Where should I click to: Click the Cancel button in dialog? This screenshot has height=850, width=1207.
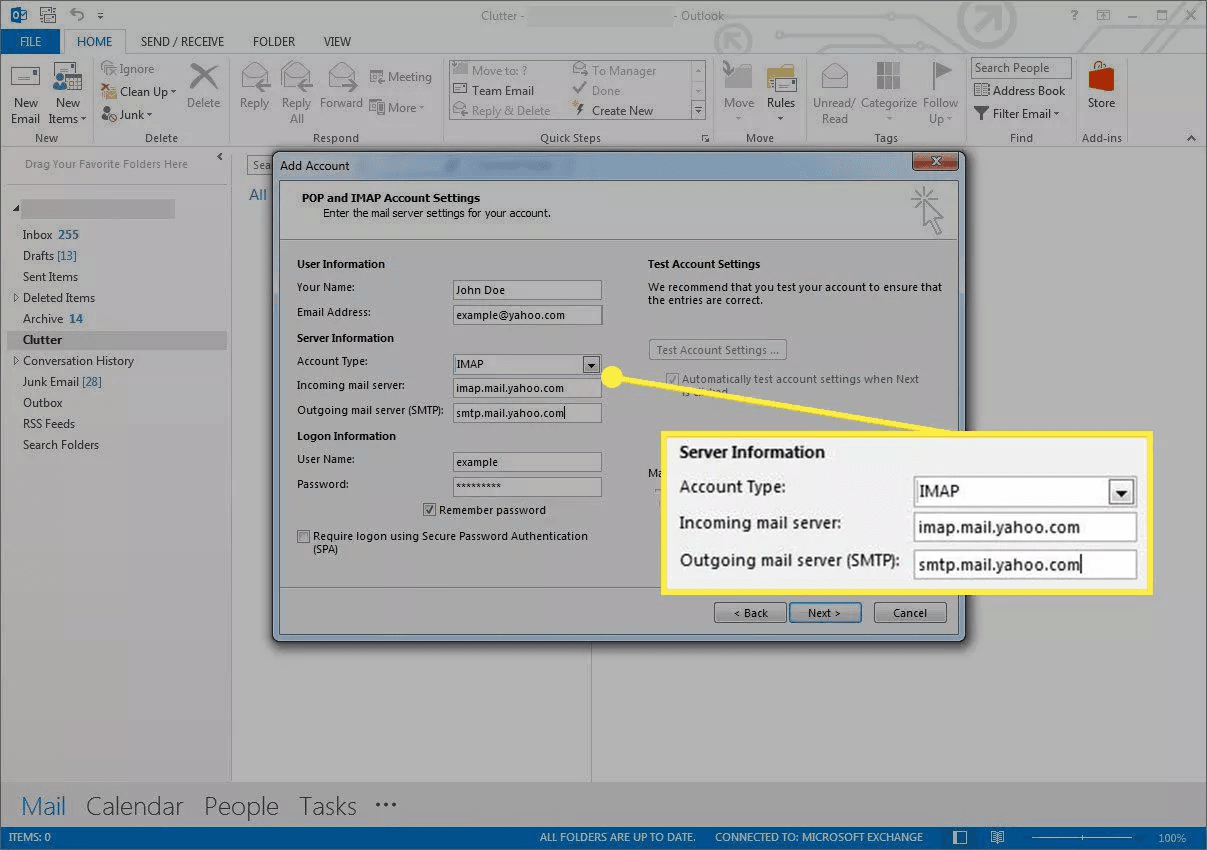click(x=910, y=613)
